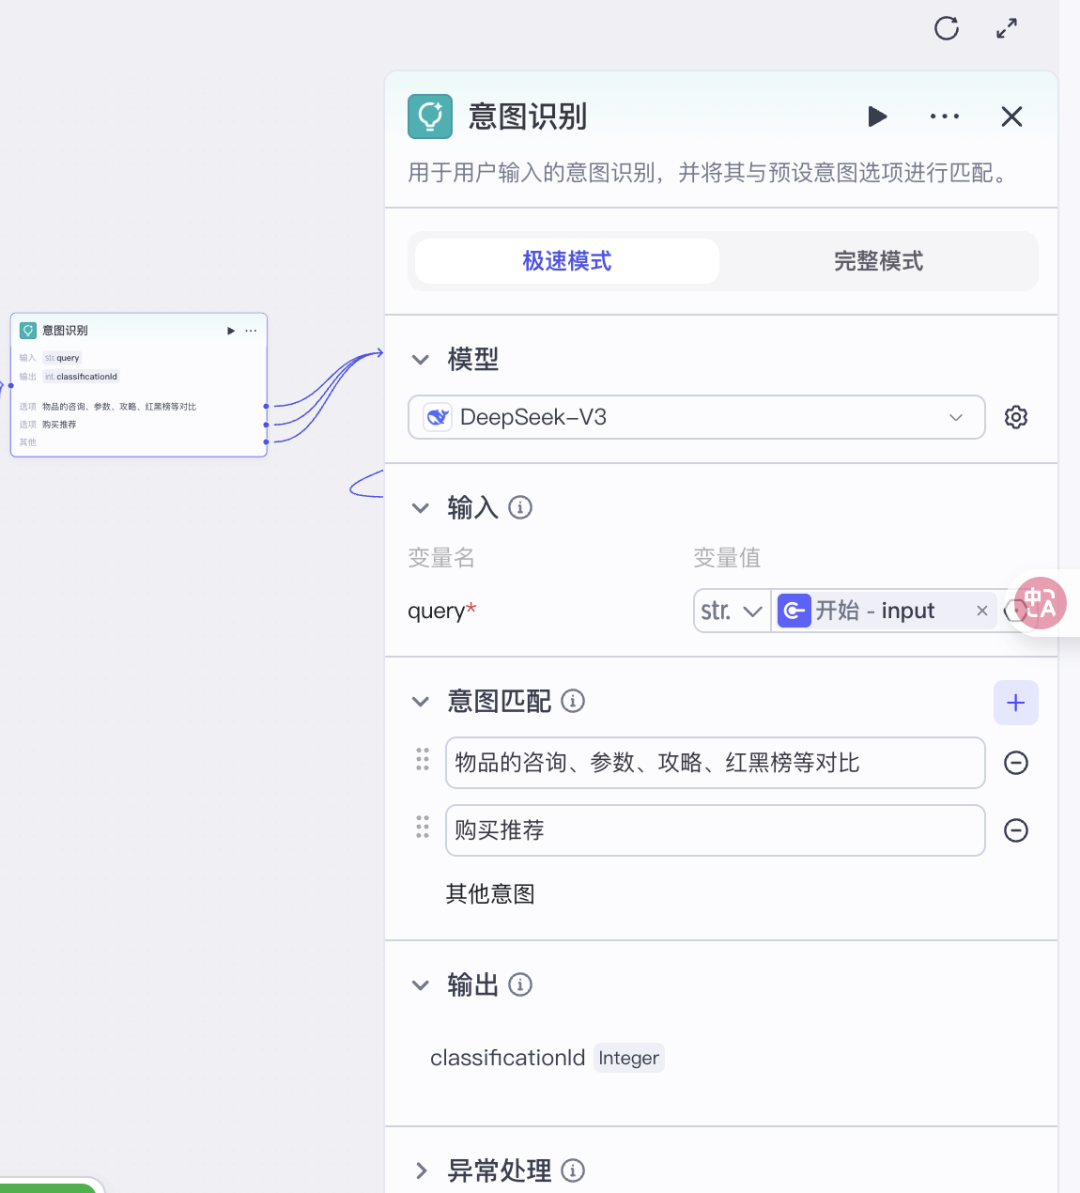
Task: Add a new intent with plus button
Action: pyautogui.click(x=1015, y=702)
